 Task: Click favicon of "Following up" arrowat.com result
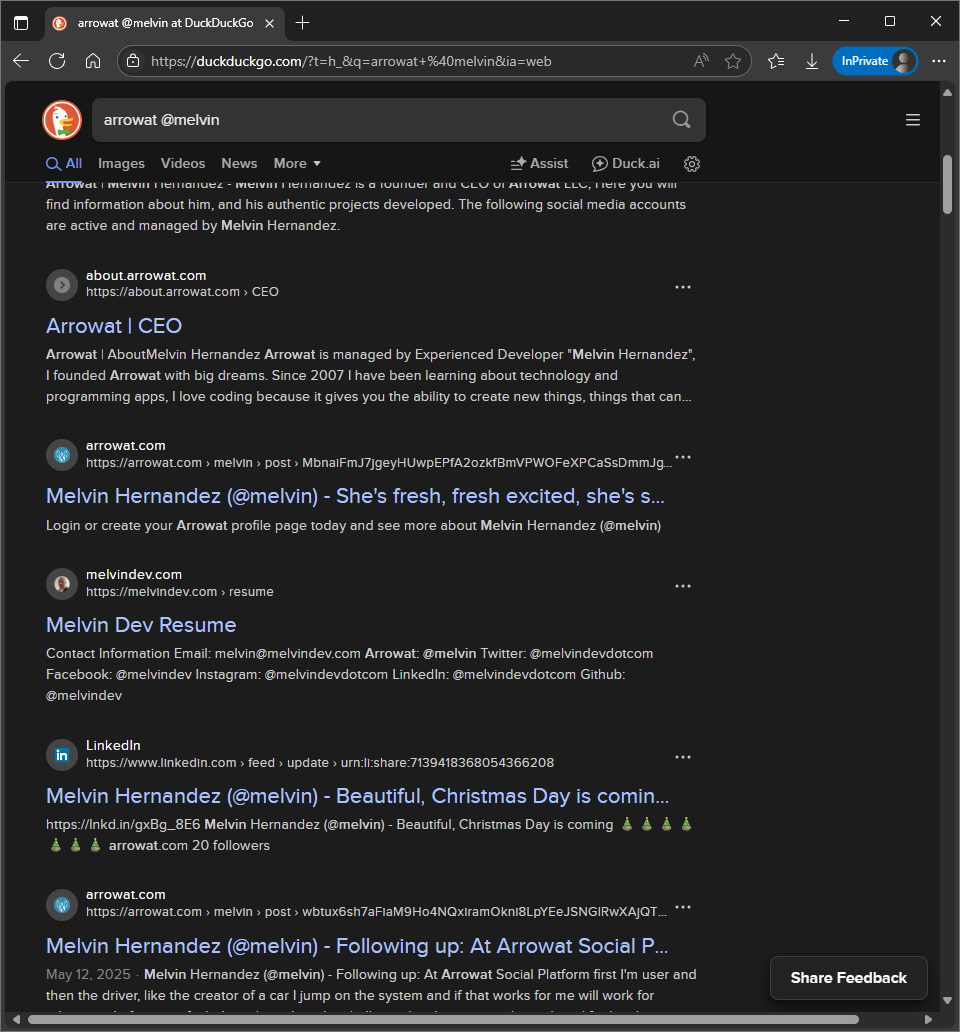(x=62, y=905)
